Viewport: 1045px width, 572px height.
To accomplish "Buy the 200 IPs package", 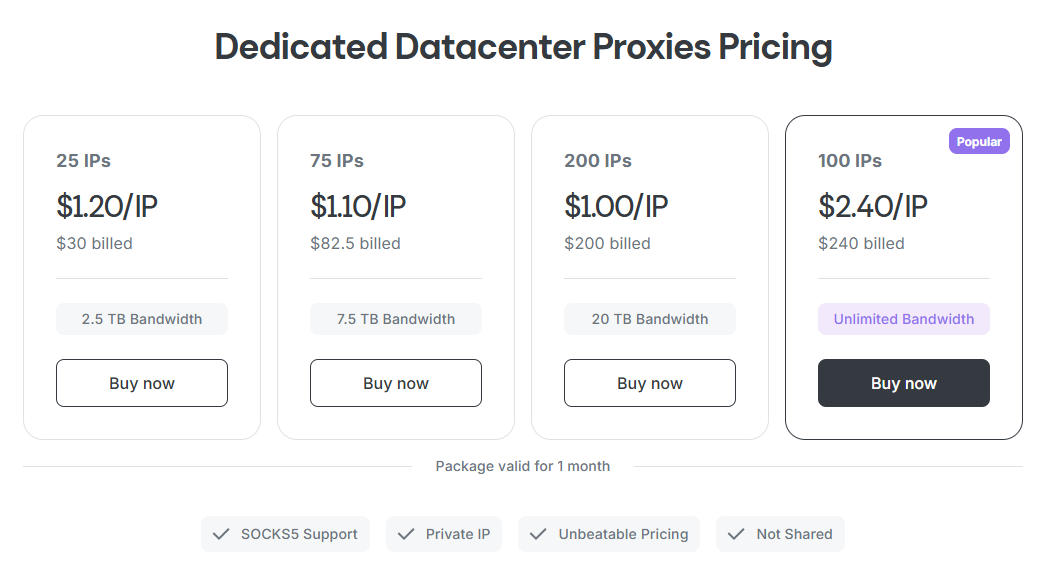I will [650, 383].
